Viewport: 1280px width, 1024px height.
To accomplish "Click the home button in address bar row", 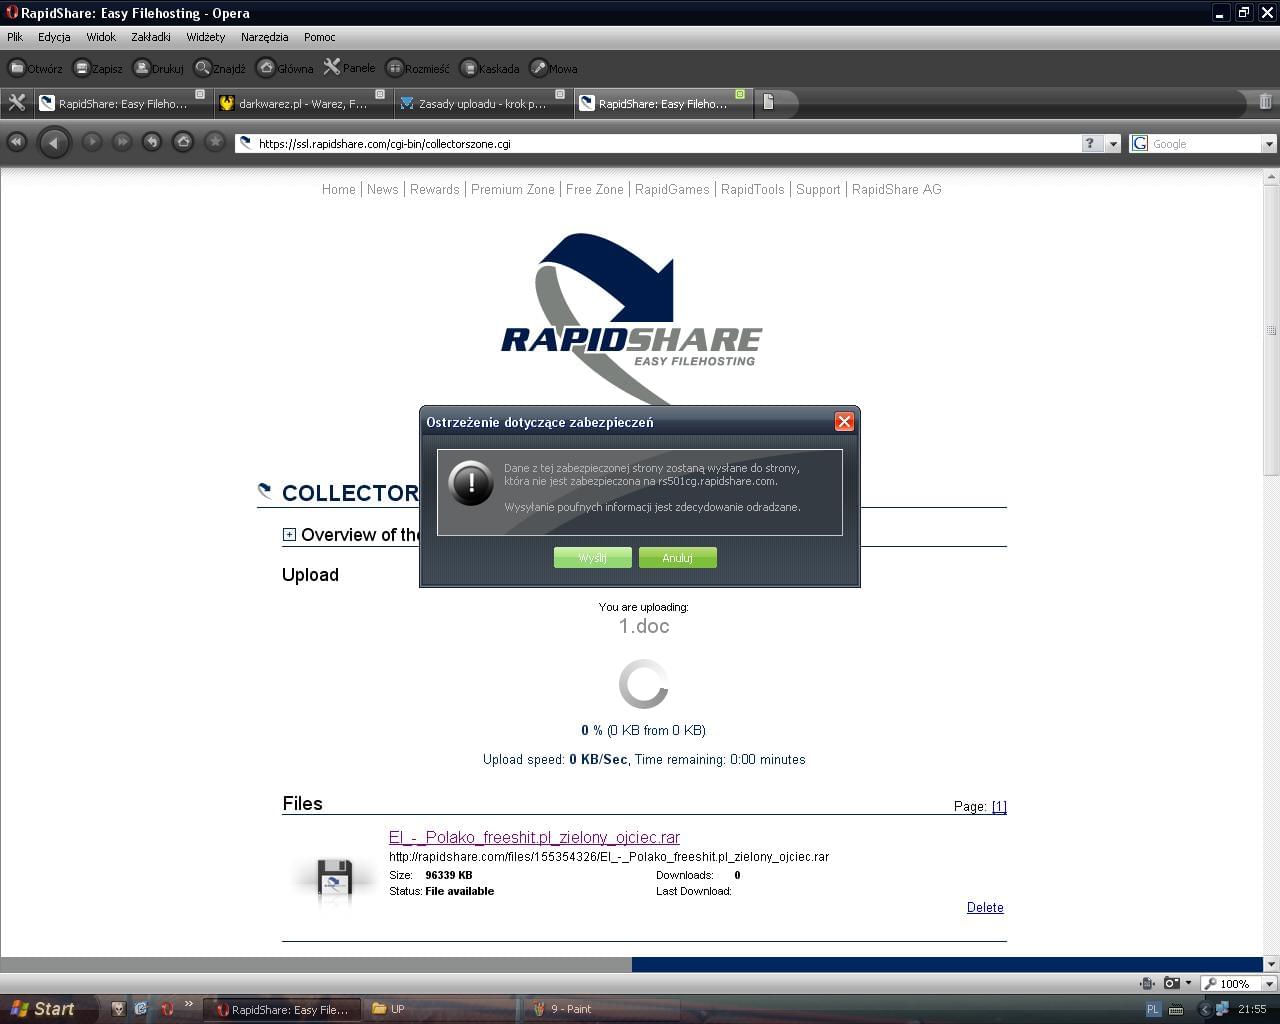I will 183,142.
